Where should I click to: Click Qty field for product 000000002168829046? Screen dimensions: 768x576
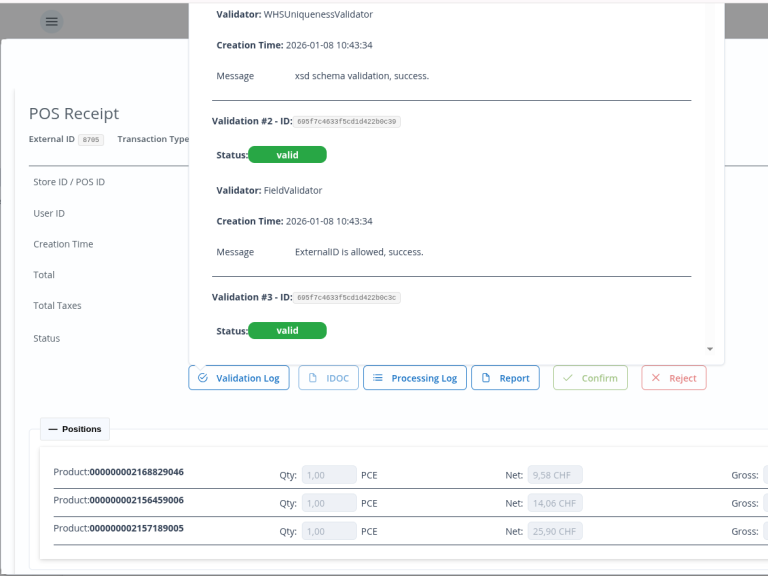point(328,475)
